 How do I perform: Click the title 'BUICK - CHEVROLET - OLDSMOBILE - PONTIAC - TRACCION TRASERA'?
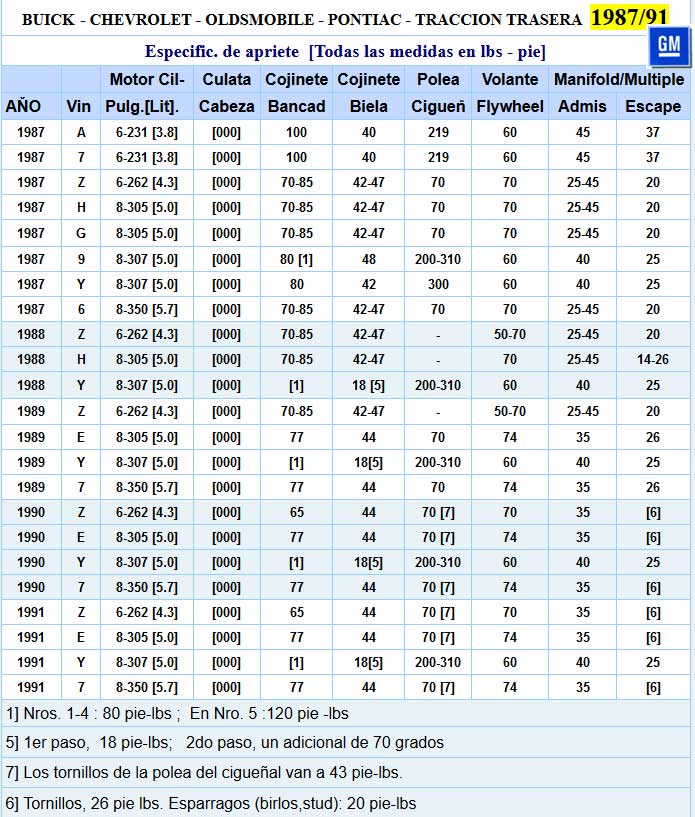pyautogui.click(x=302, y=19)
